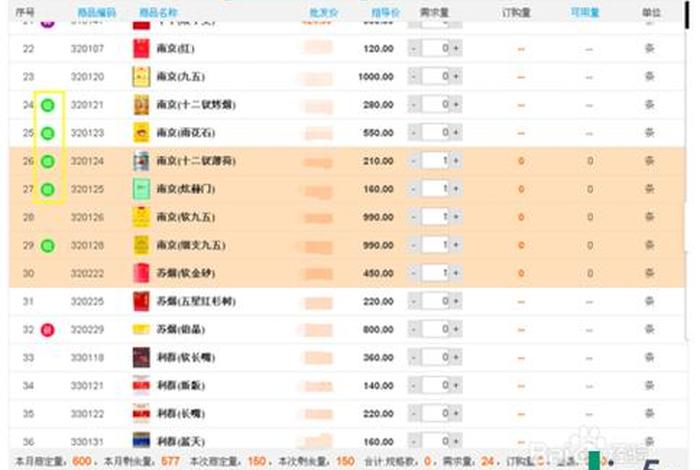Click the green badge on row 25
Image resolution: width=700 pixels, height=470 pixels.
tap(48, 133)
